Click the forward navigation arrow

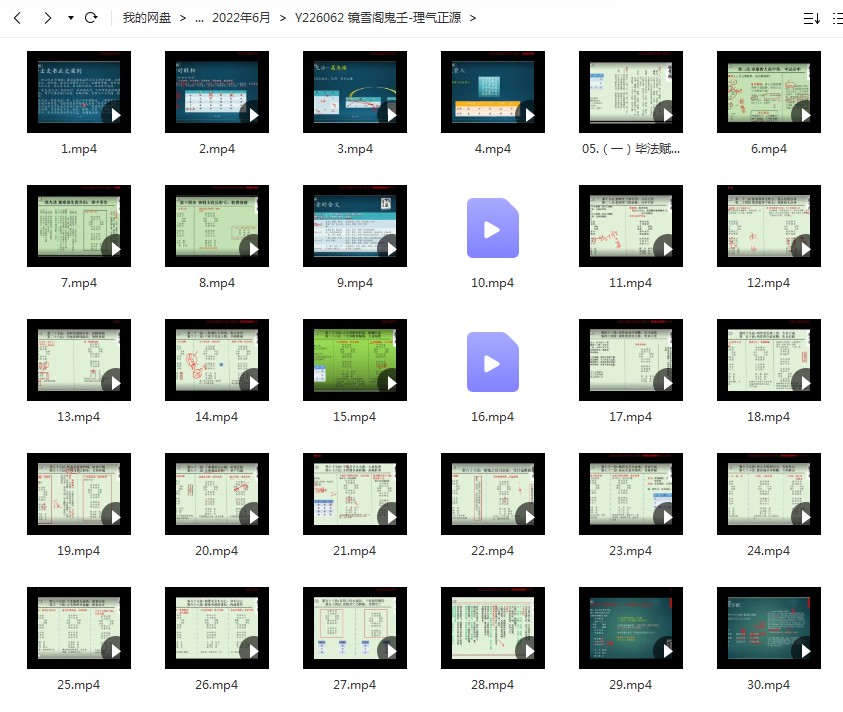(x=47, y=18)
